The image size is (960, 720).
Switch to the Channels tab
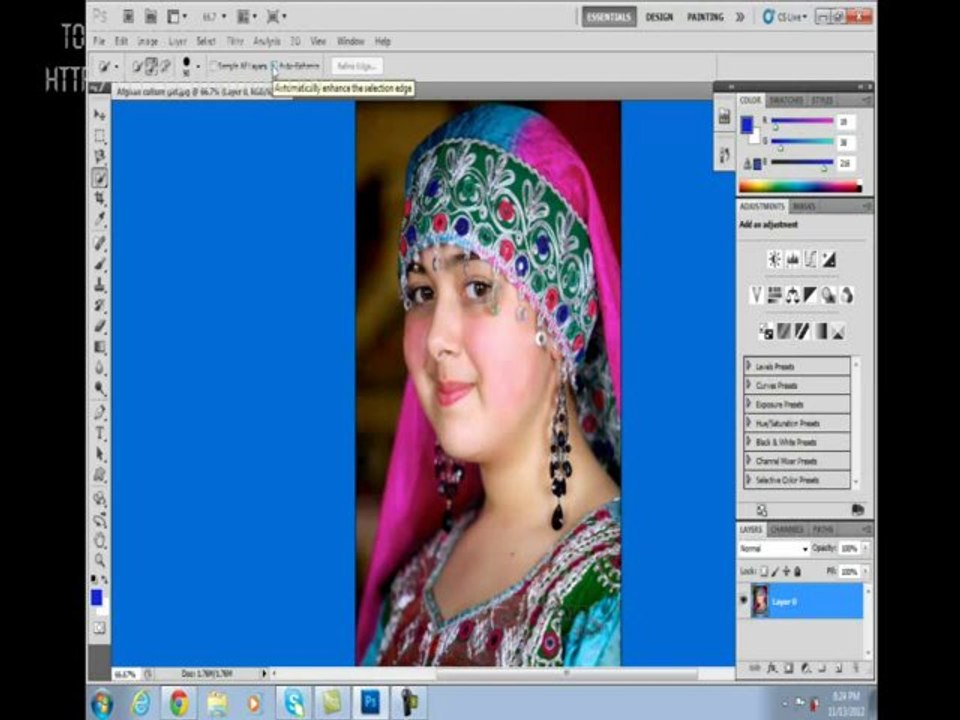787,529
